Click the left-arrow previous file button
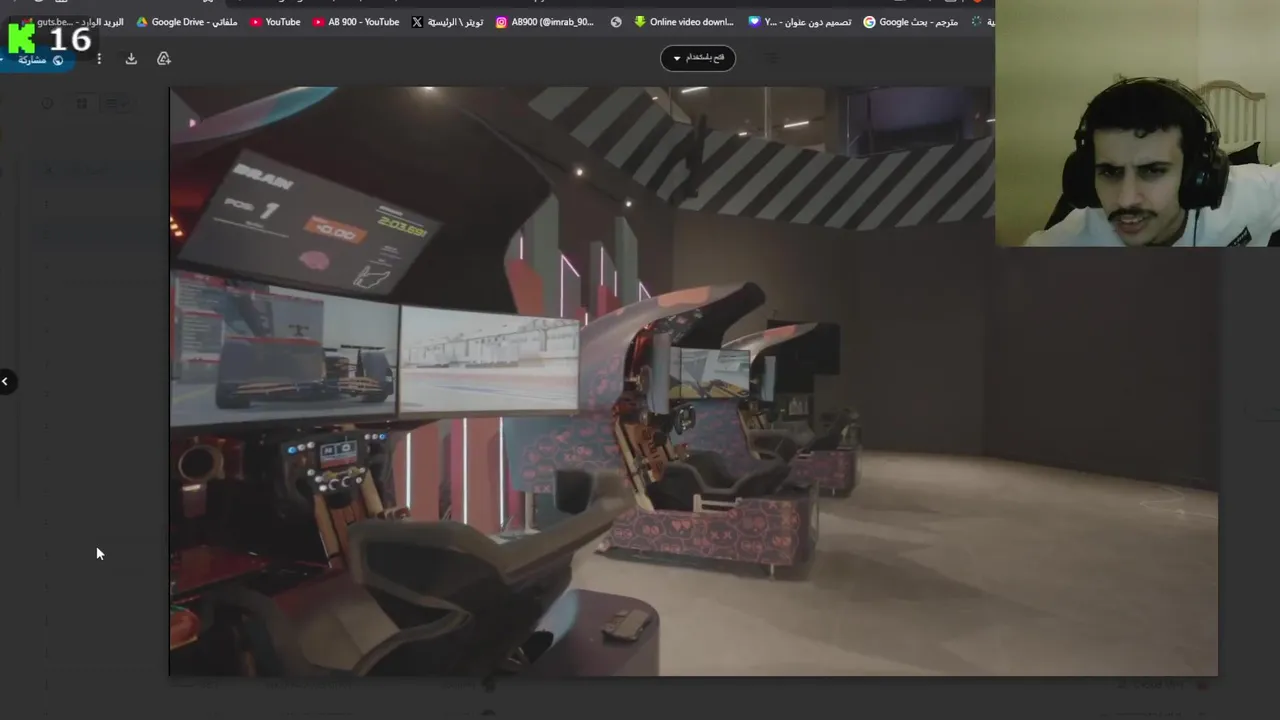Image resolution: width=1280 pixels, height=720 pixels. 5,381
